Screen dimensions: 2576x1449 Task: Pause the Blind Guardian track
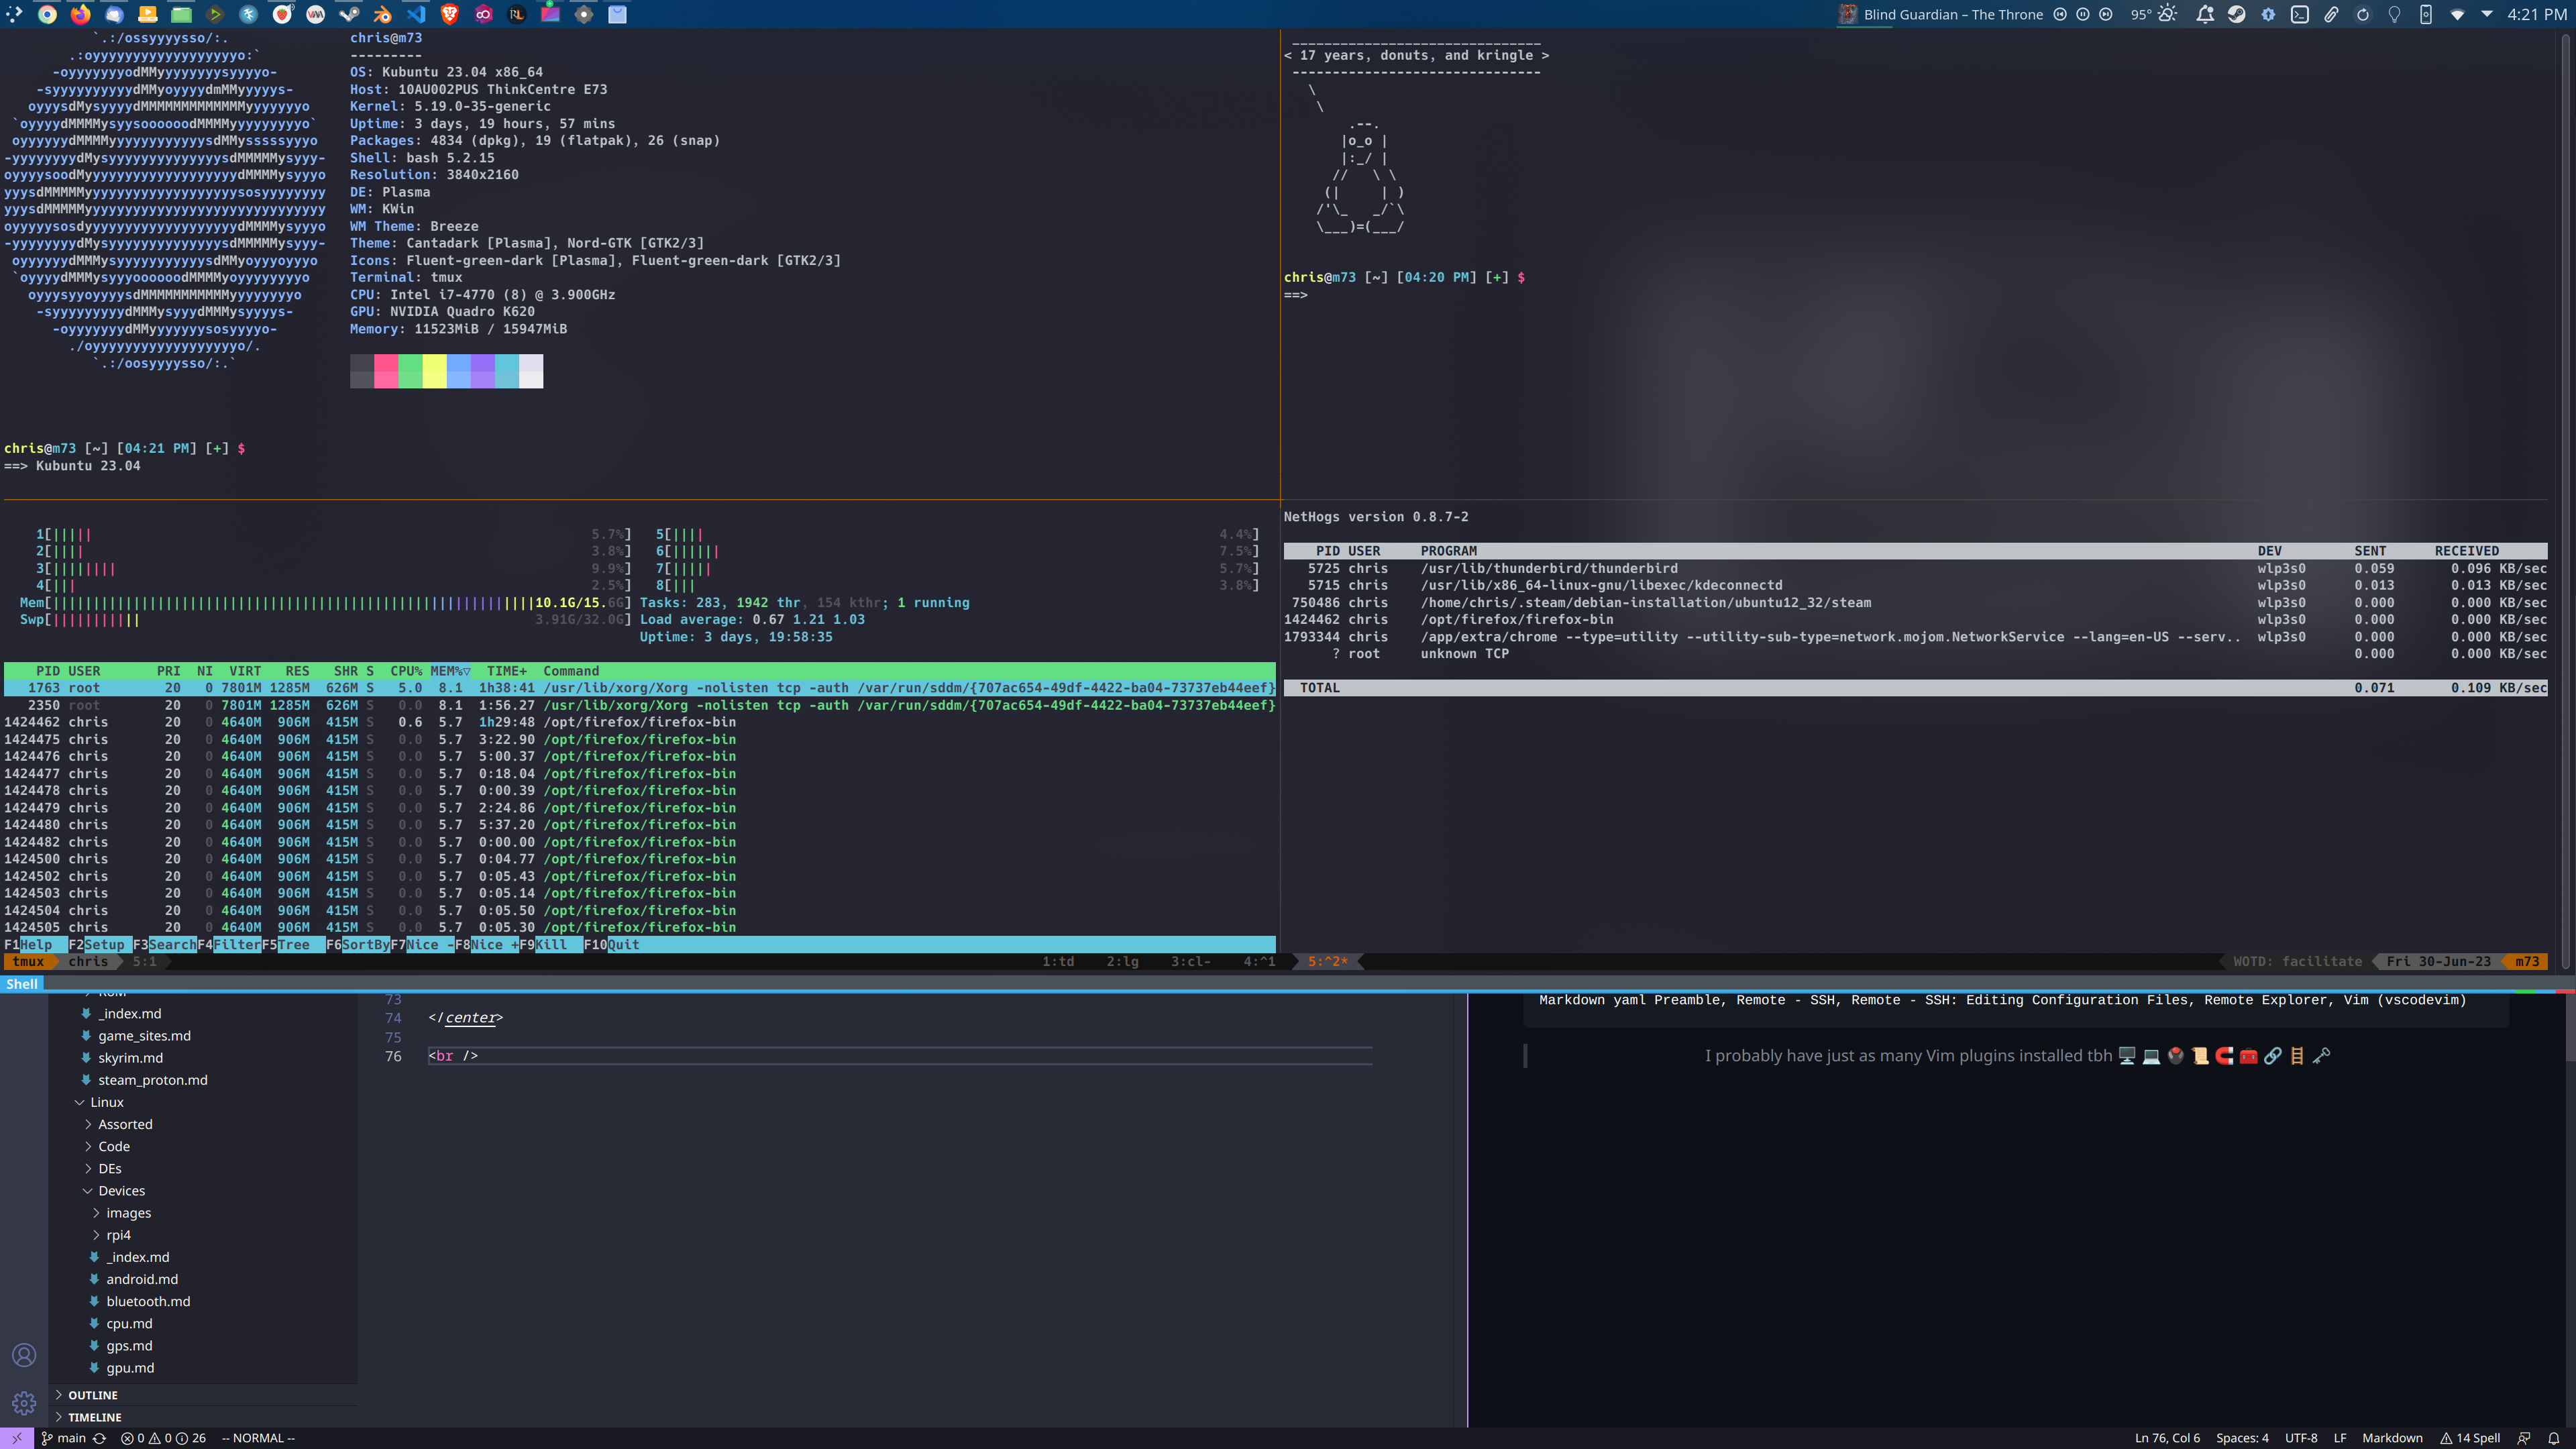pos(2083,14)
